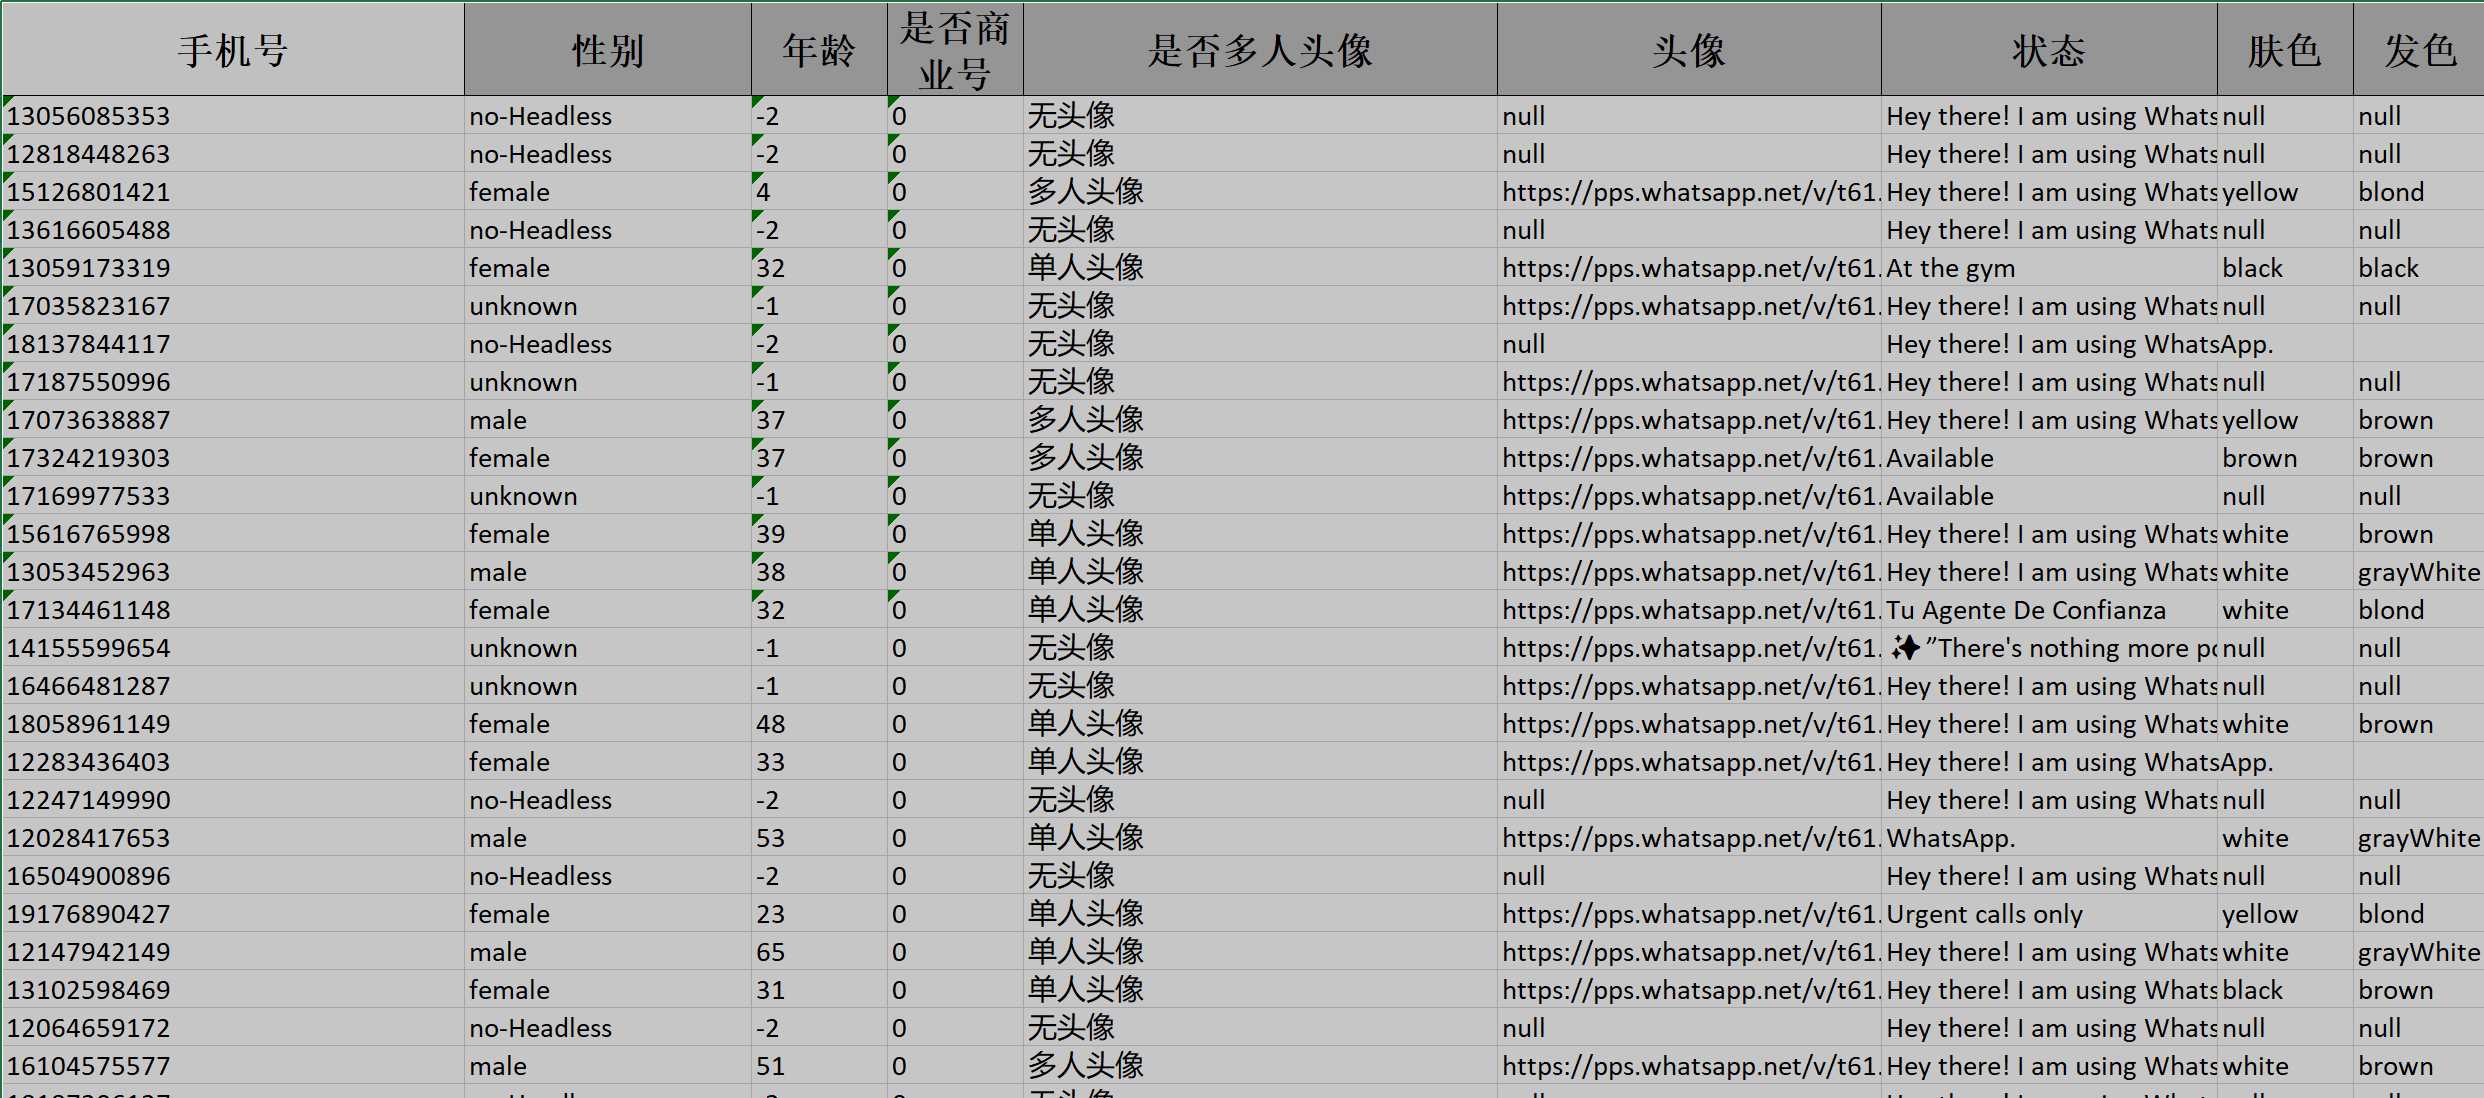Select the age cell 65

pyautogui.click(x=819, y=952)
